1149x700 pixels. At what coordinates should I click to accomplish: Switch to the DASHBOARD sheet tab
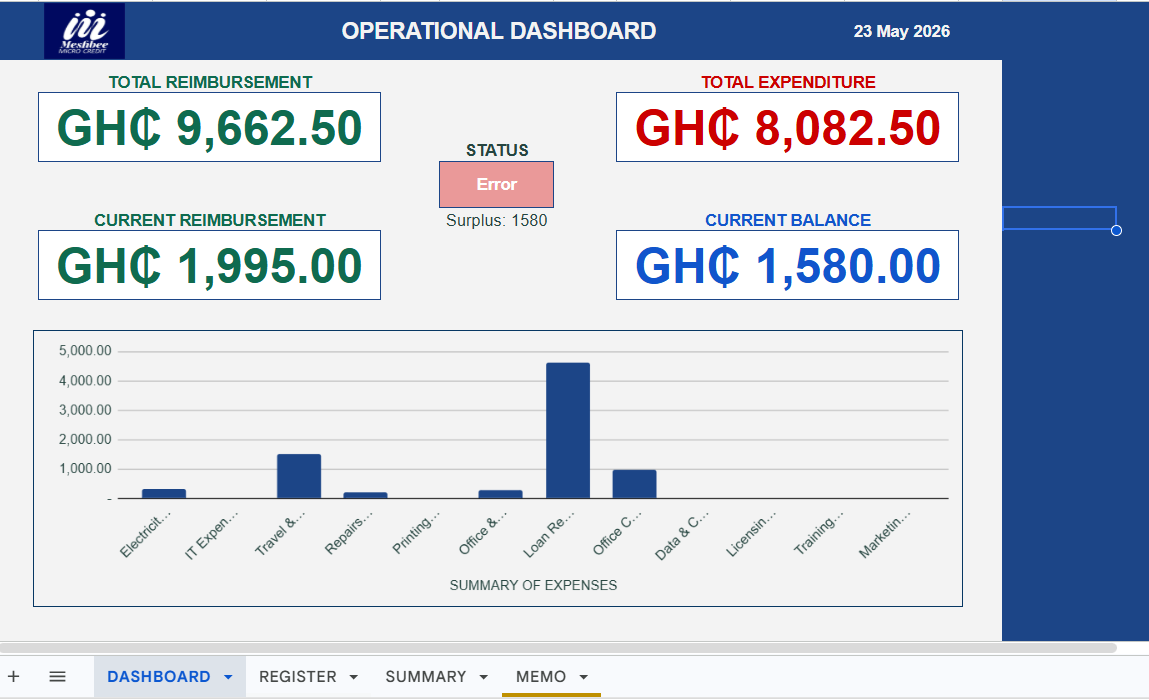158,677
